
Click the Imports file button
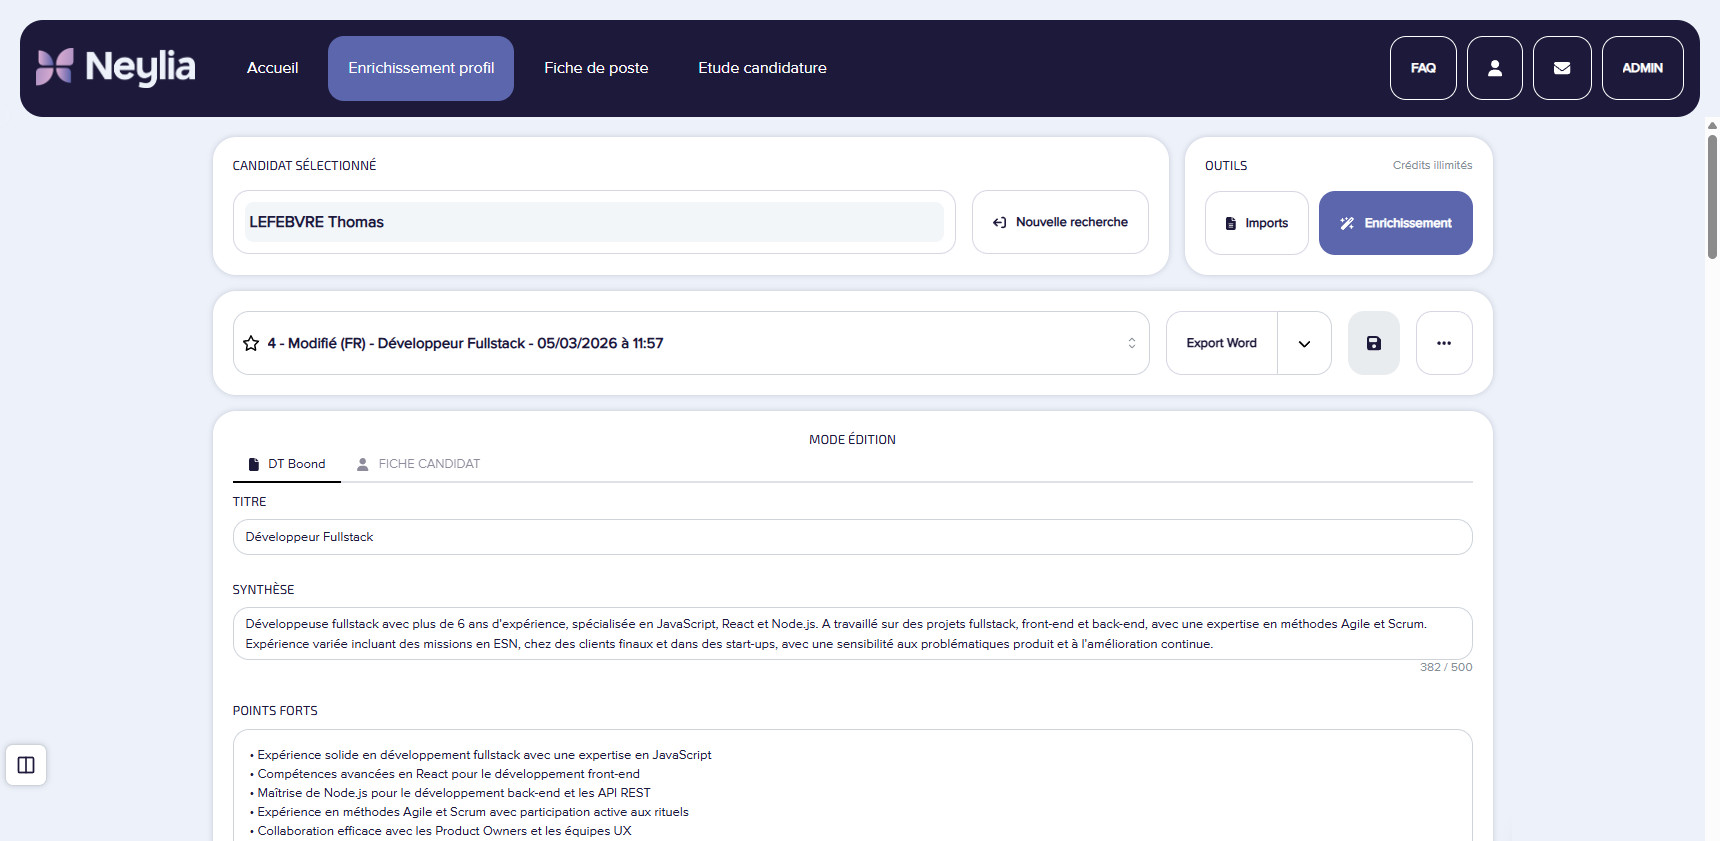(x=1256, y=223)
